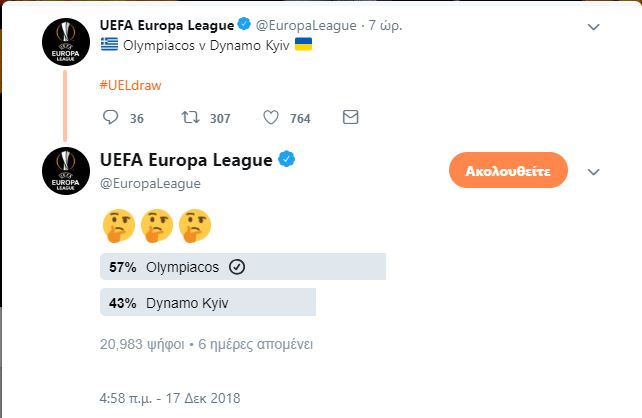Click the UEFA Europa League name in the top tweet
The image size is (642, 418).
[x=167, y=25]
